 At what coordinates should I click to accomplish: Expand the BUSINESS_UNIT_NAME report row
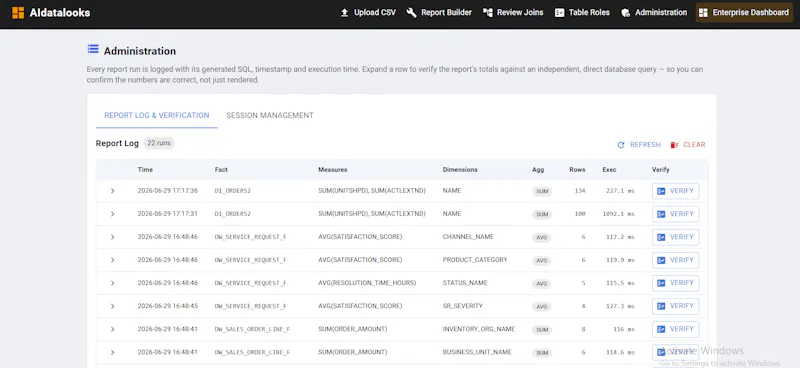click(x=113, y=352)
